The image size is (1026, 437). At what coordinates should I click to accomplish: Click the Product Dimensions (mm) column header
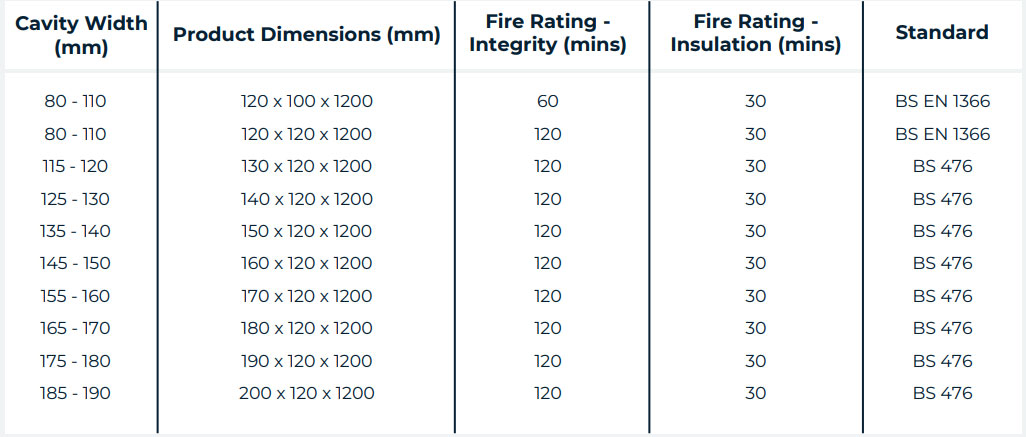tap(306, 34)
